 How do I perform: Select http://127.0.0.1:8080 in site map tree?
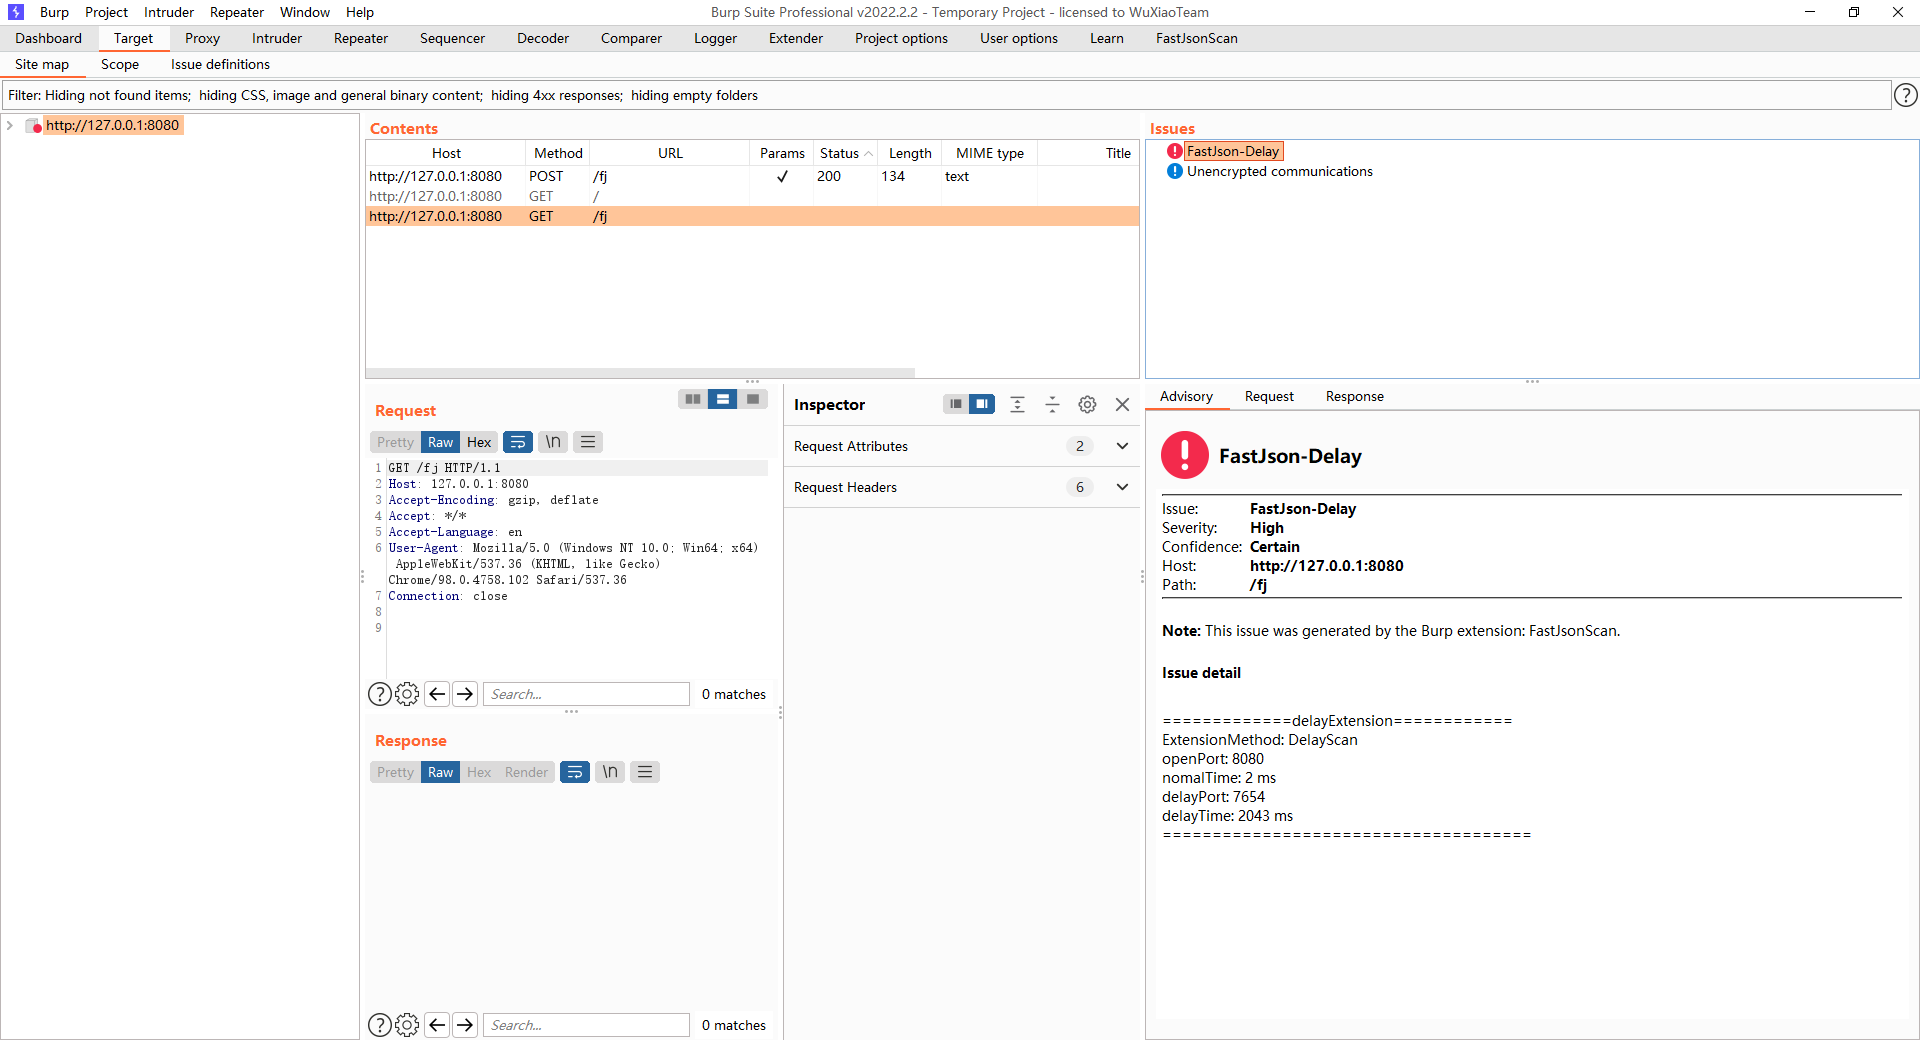112,125
